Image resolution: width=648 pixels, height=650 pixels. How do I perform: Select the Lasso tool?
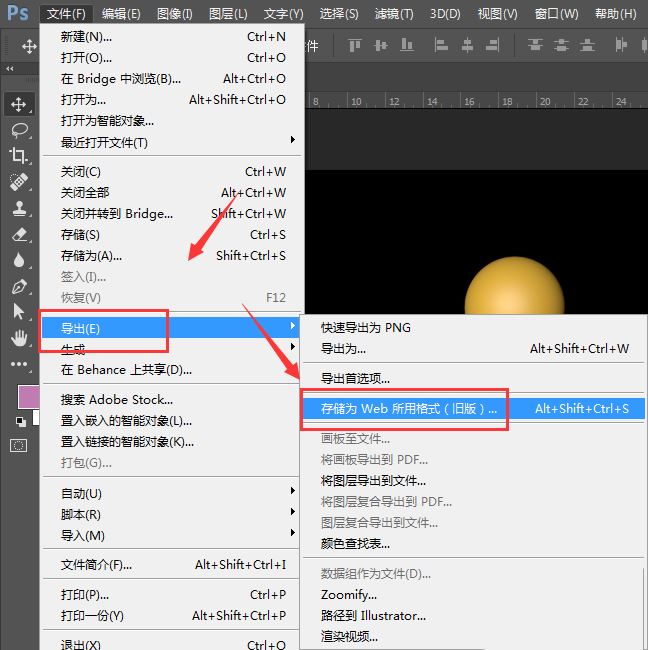[19, 130]
